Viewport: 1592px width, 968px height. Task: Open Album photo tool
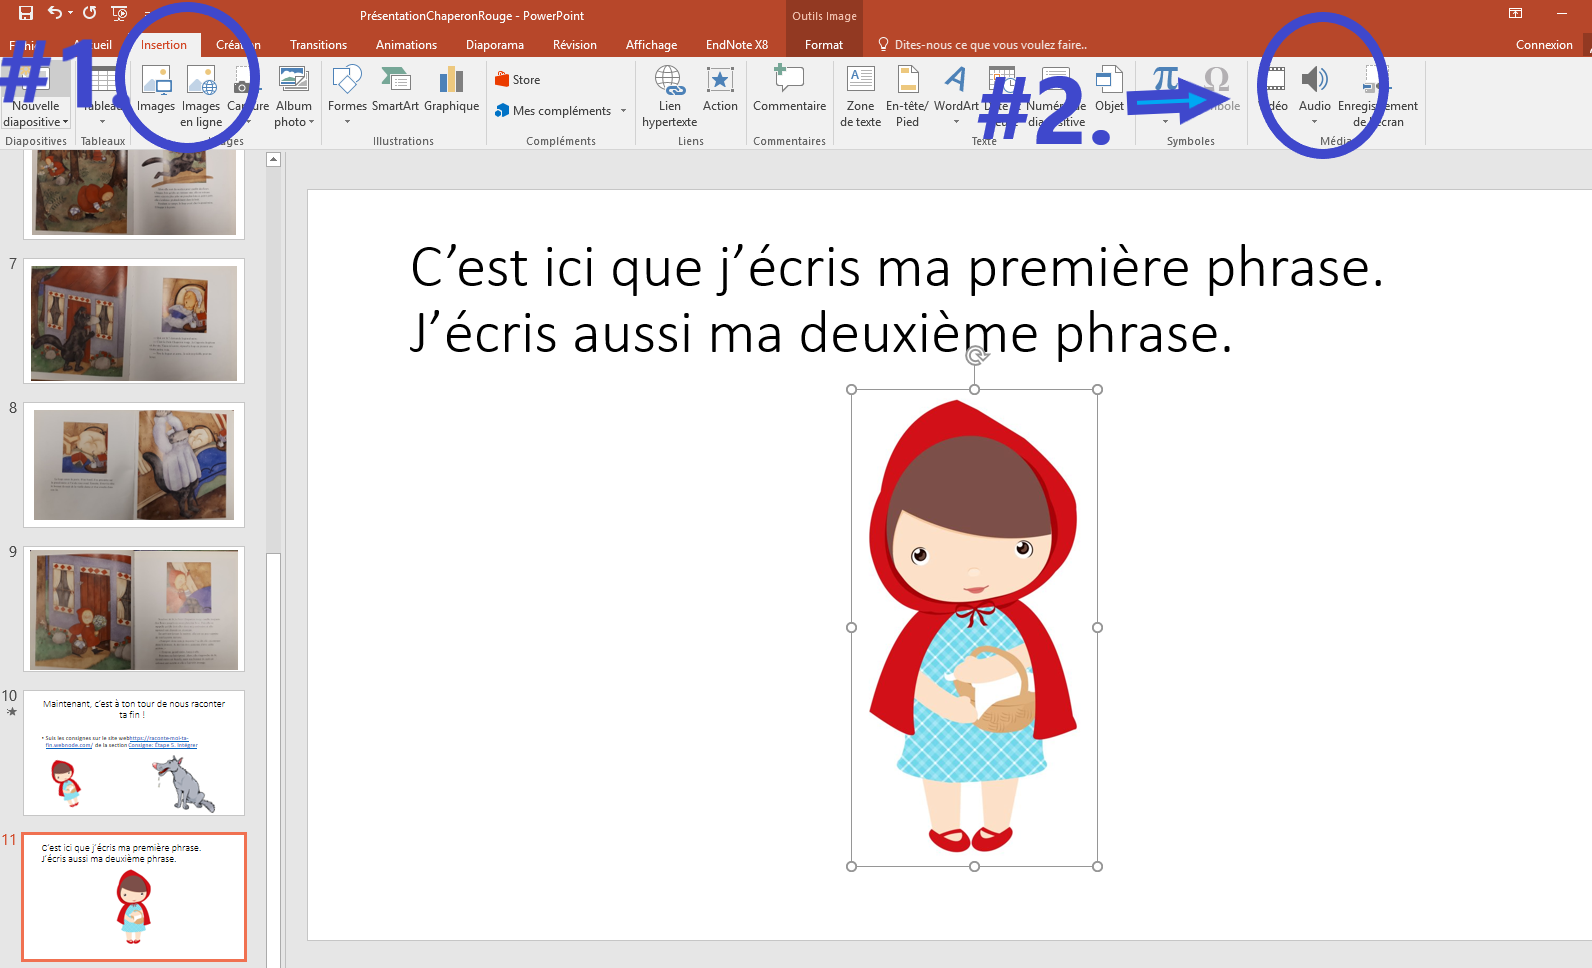point(294,97)
